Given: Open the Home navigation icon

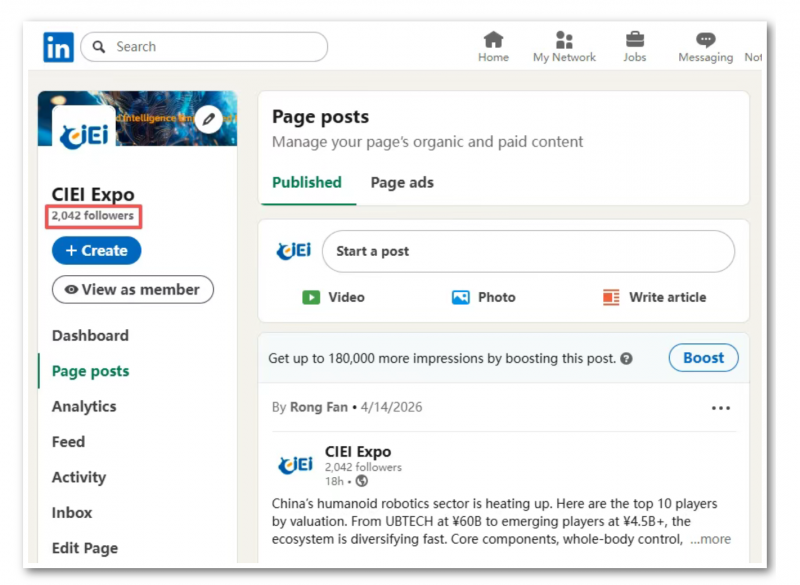Looking at the screenshot, I should pos(493,40).
